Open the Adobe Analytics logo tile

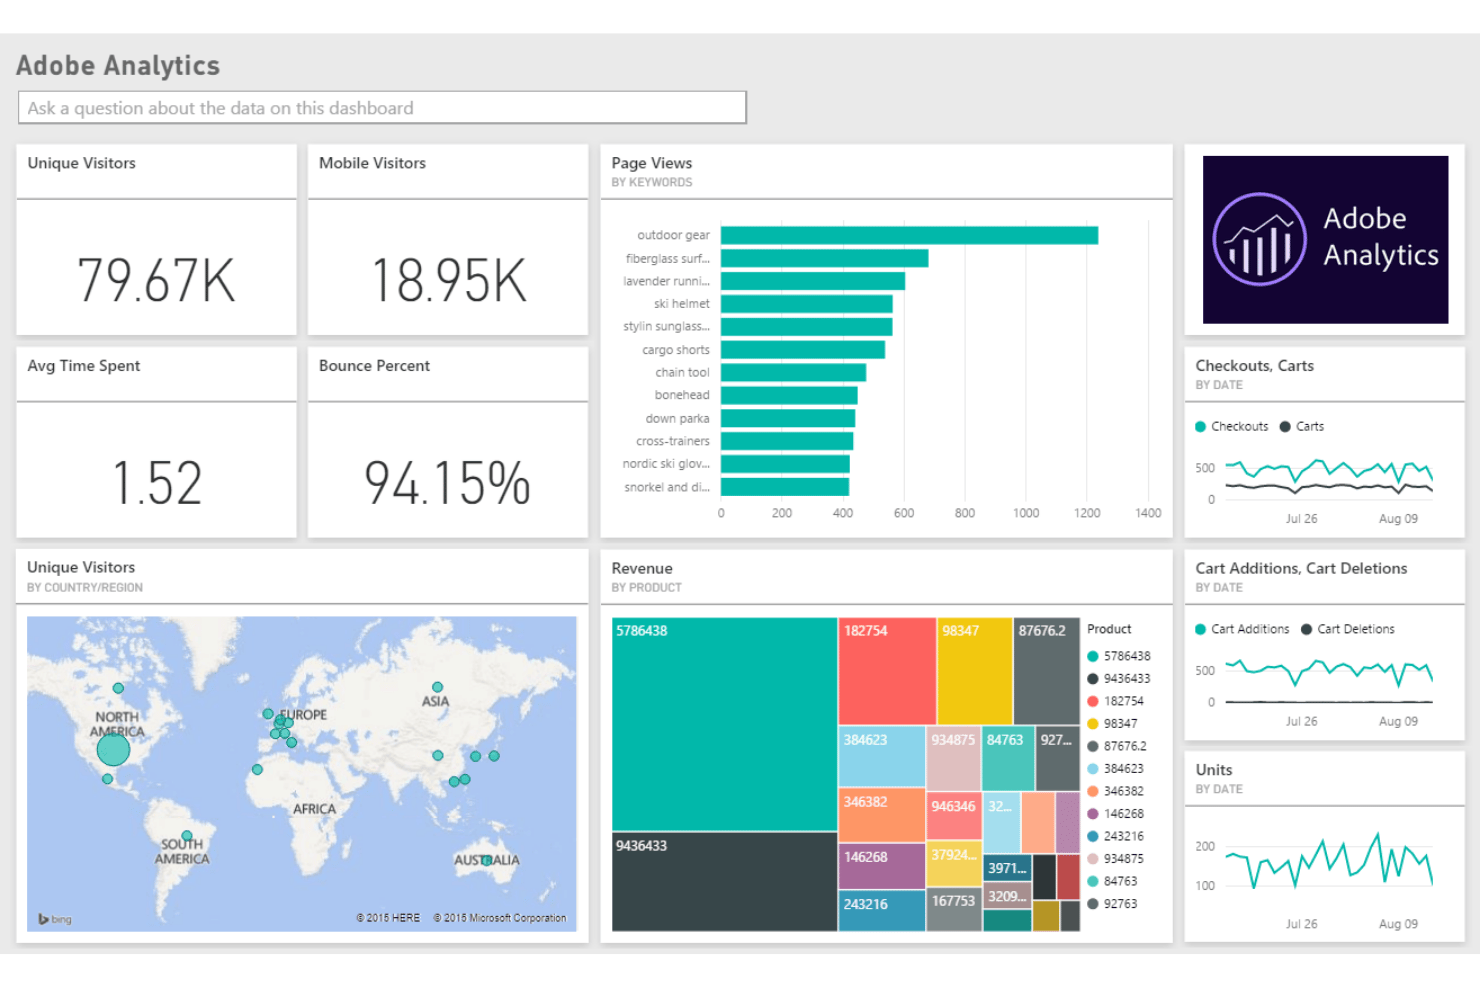coord(1325,239)
